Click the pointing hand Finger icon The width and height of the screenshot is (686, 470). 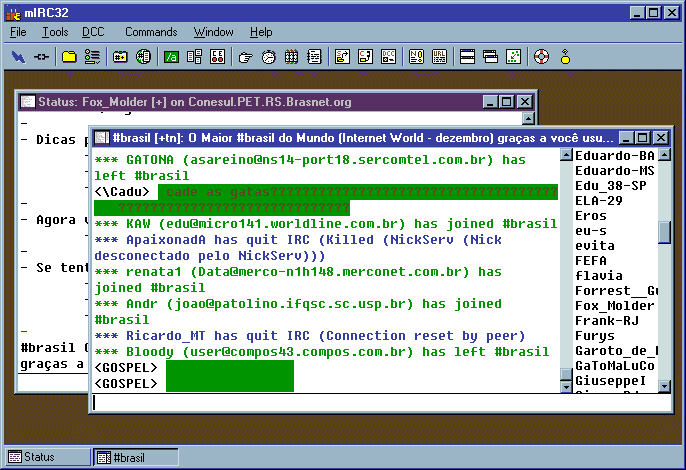245,57
